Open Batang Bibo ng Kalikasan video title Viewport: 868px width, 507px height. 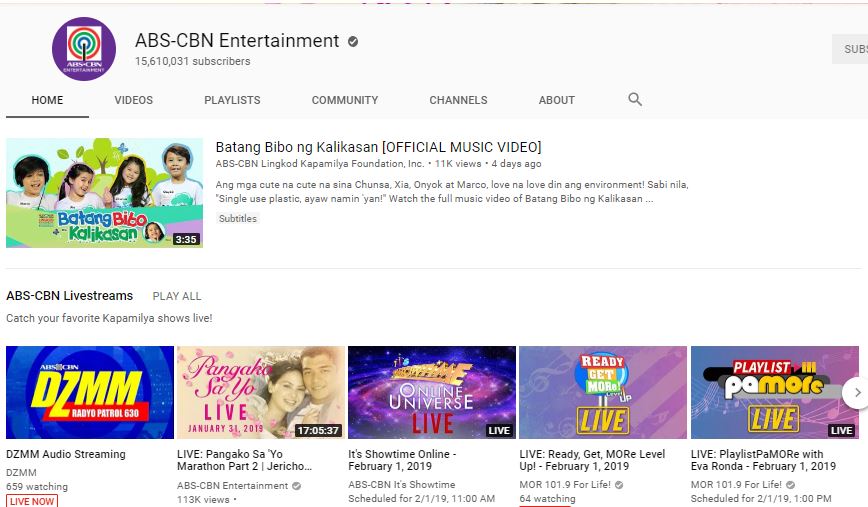click(x=379, y=147)
